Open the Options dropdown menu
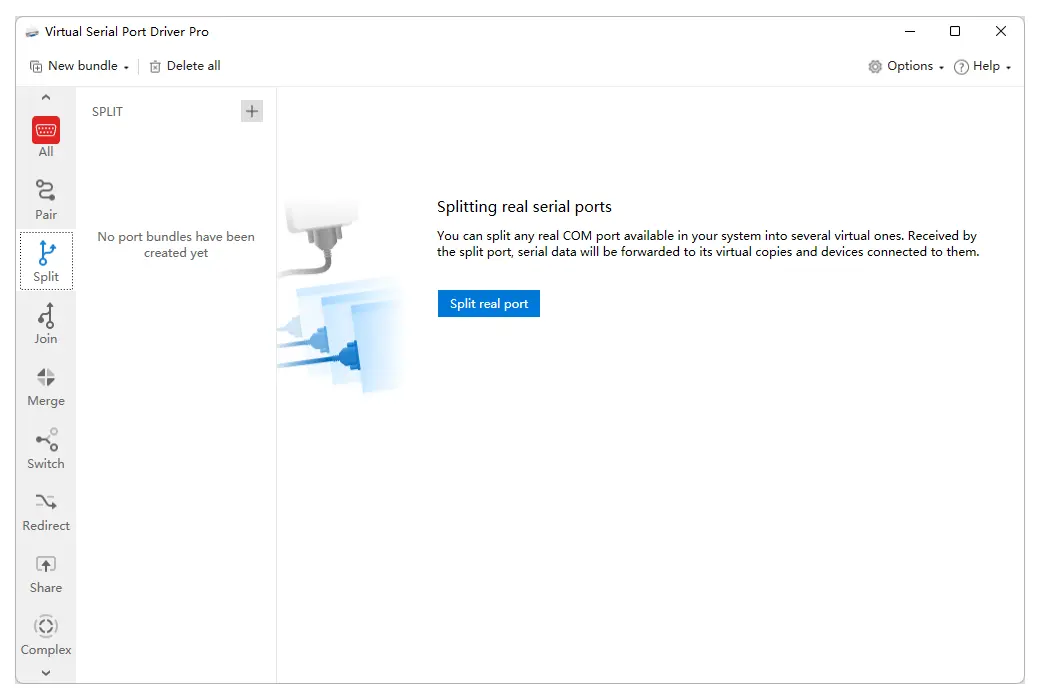1040x700 pixels. click(x=906, y=66)
